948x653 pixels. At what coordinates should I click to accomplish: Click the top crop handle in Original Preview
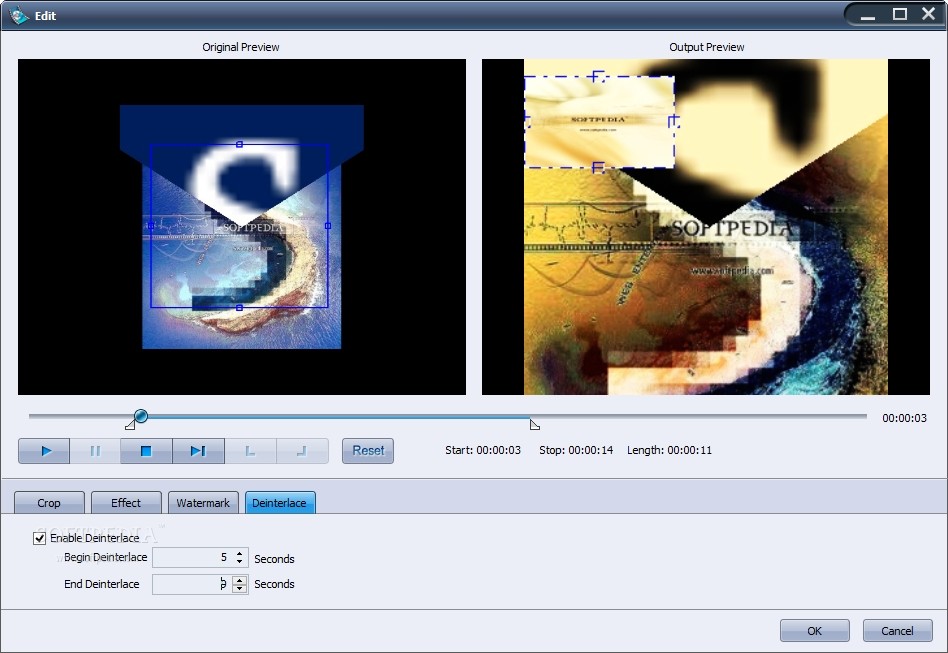pyautogui.click(x=239, y=145)
